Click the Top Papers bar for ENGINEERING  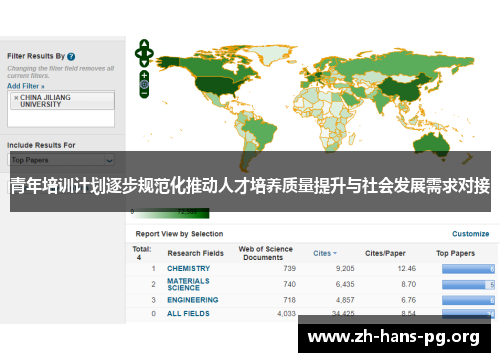point(468,300)
